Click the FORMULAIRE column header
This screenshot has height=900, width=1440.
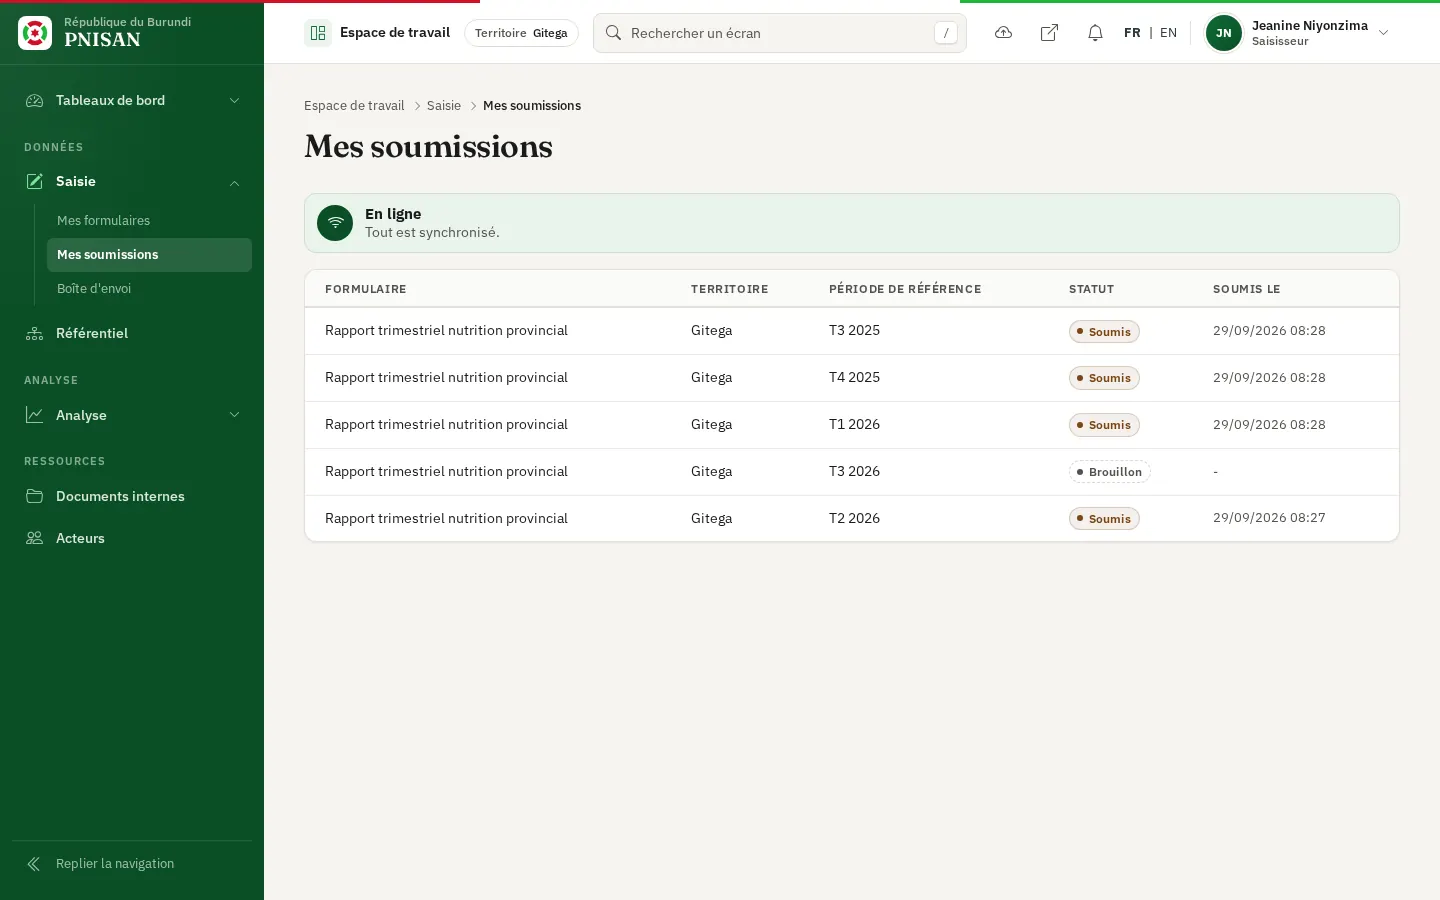pyautogui.click(x=366, y=289)
